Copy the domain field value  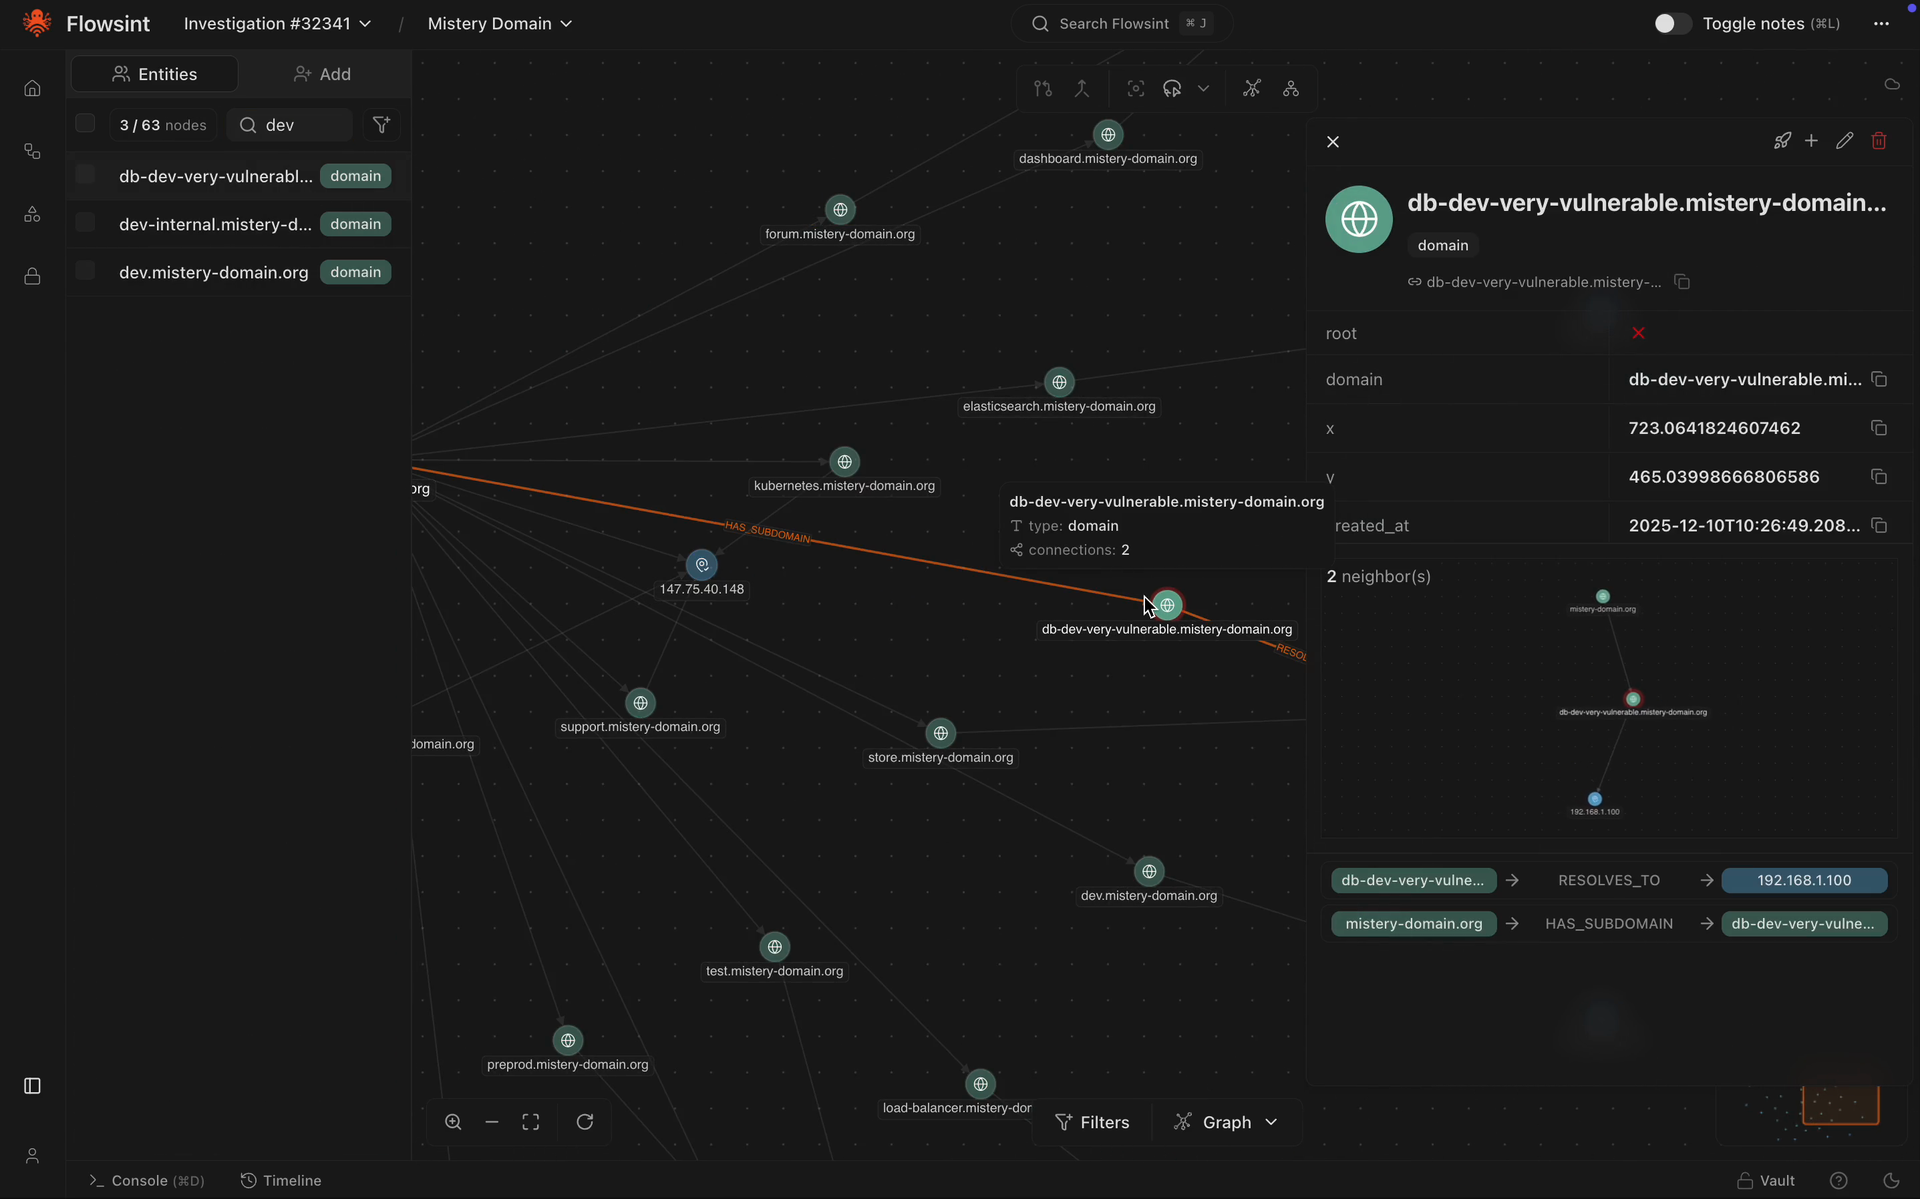coord(1879,379)
